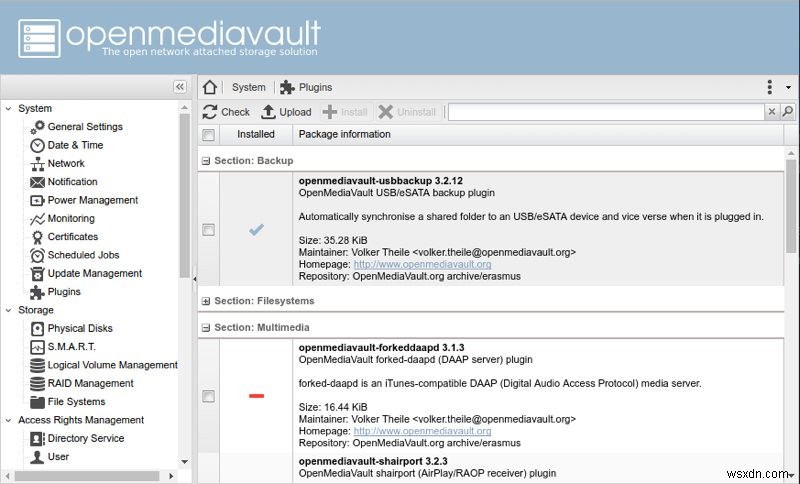The image size is (800, 484).
Task: Sort by Package information column header
Action: coord(538,134)
